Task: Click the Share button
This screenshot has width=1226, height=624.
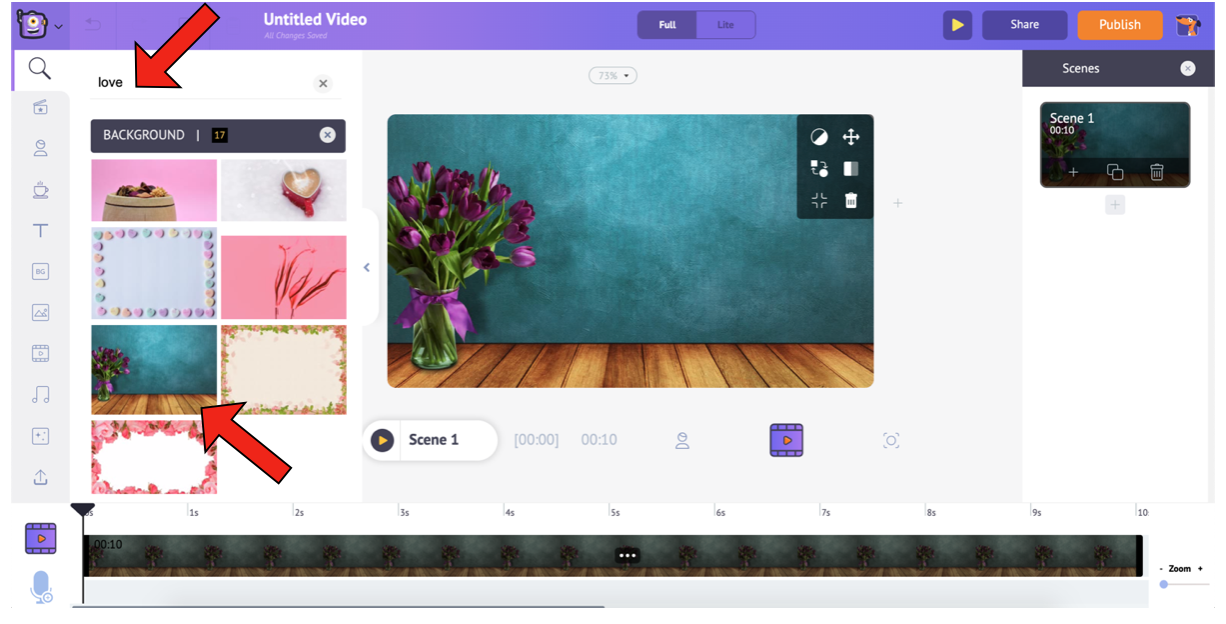Action: tap(1024, 25)
